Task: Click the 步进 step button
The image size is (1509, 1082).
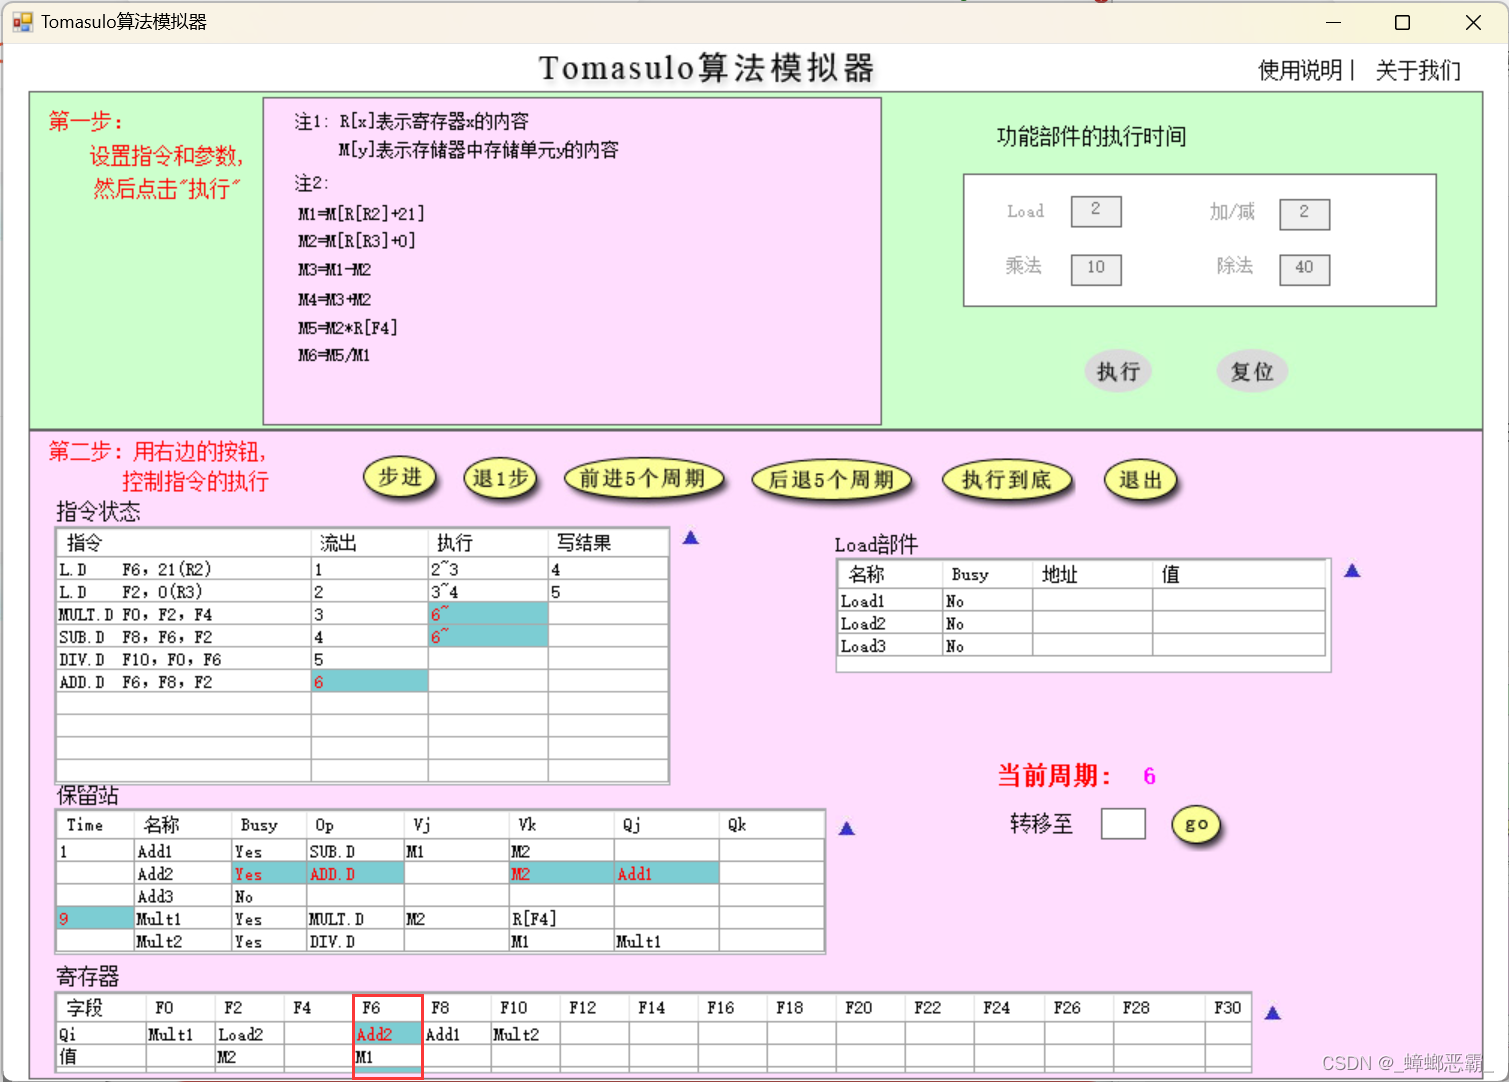Action: click(x=400, y=478)
